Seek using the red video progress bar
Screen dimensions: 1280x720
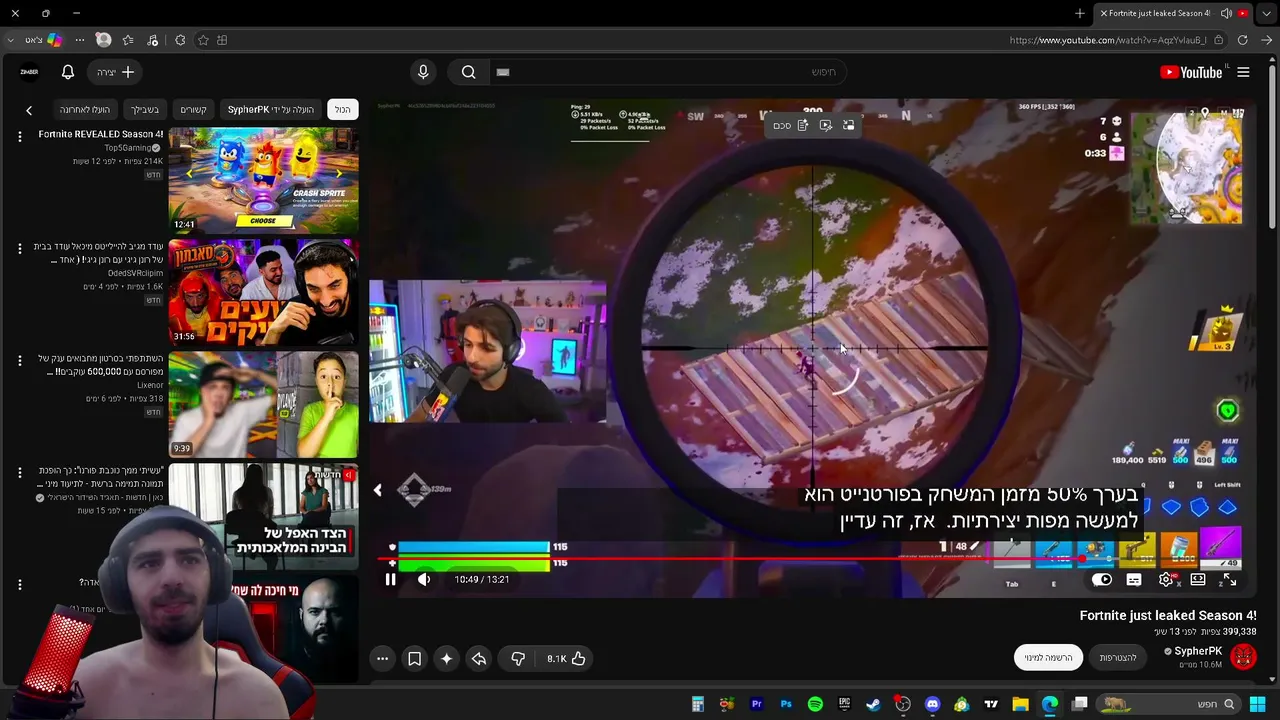(x=815, y=561)
